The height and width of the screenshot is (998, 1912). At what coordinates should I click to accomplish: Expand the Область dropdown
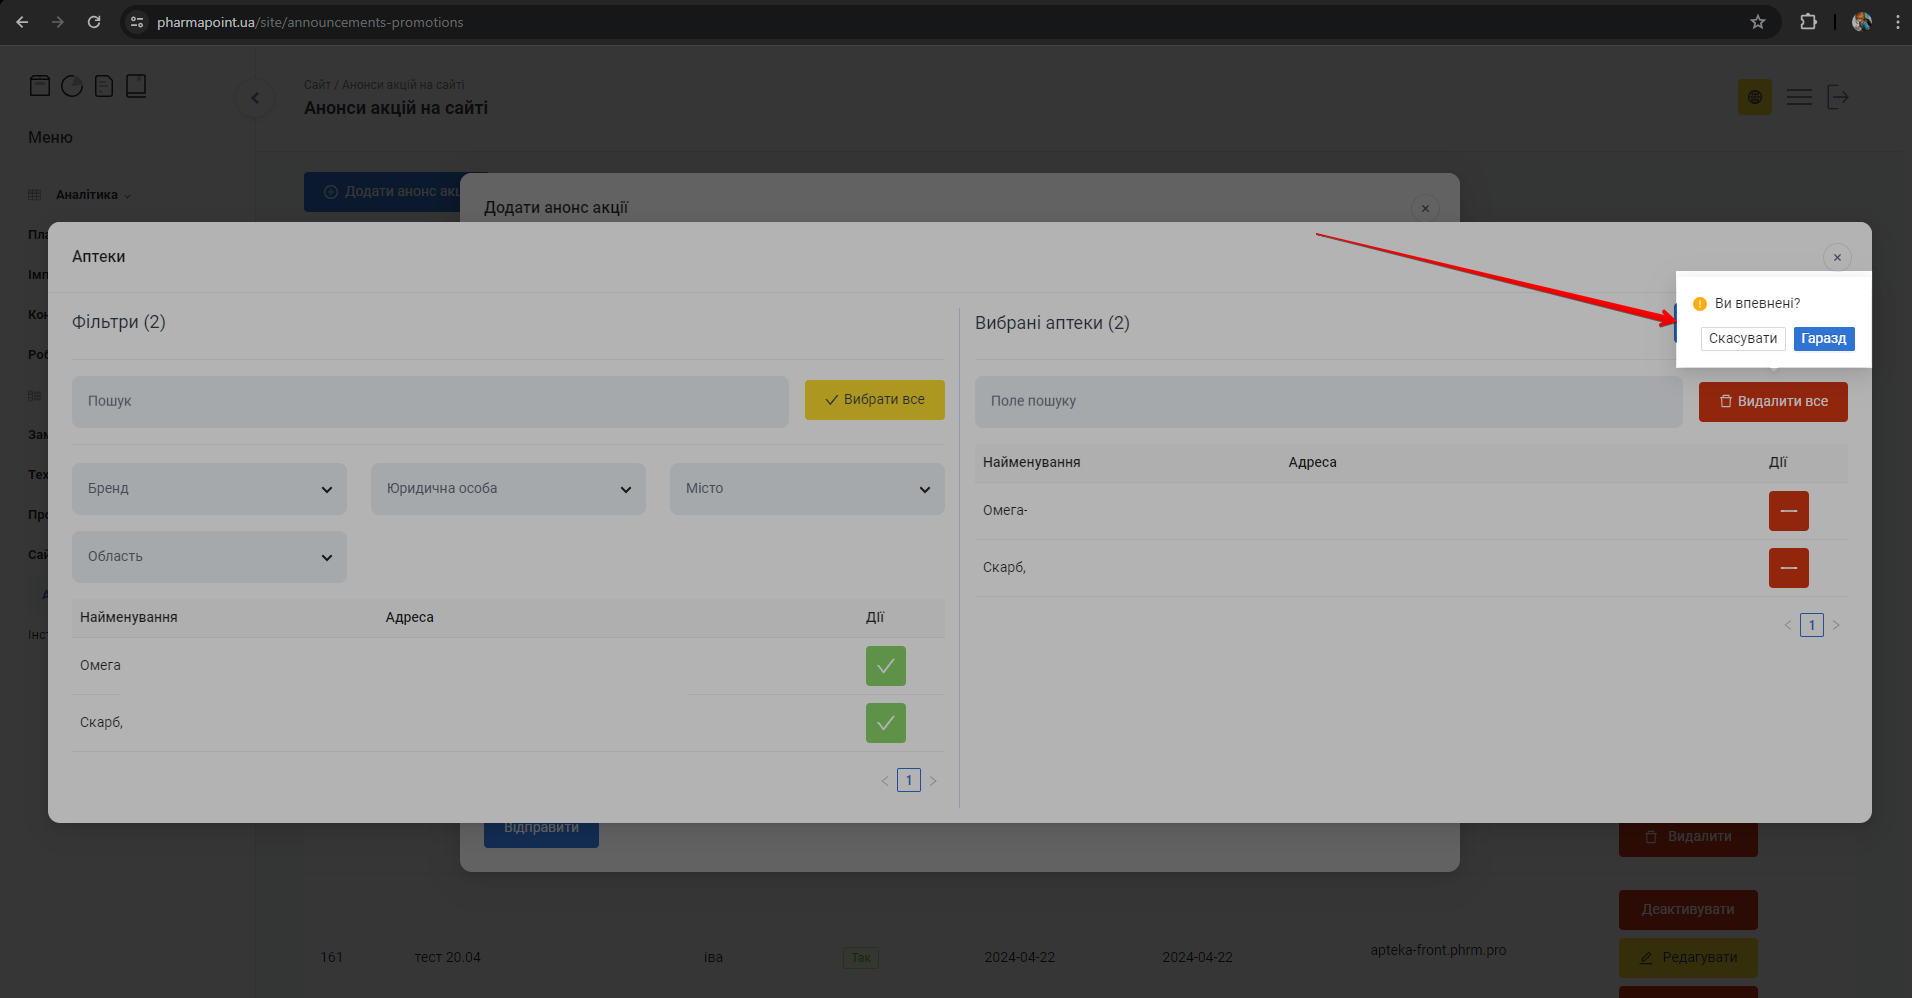(209, 557)
